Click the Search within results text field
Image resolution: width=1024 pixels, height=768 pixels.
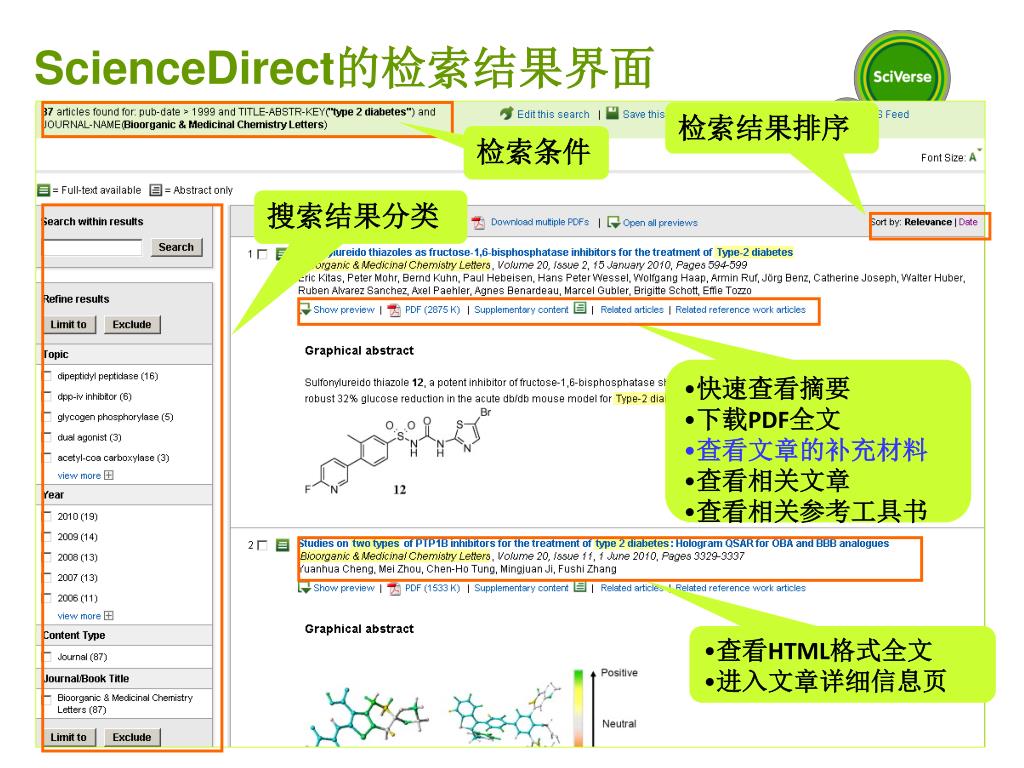coord(92,247)
